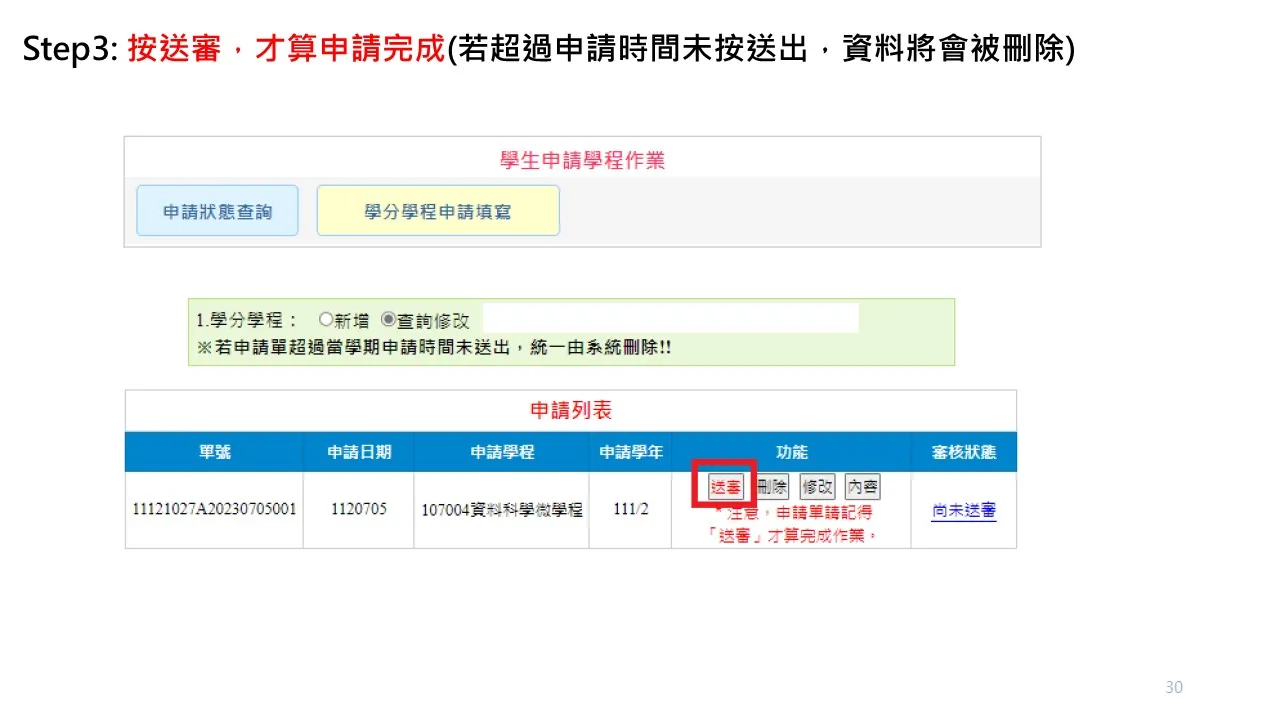The image size is (1280, 720).
Task: Click the 學生申請學程作業 panel heading
Action: 582,160
